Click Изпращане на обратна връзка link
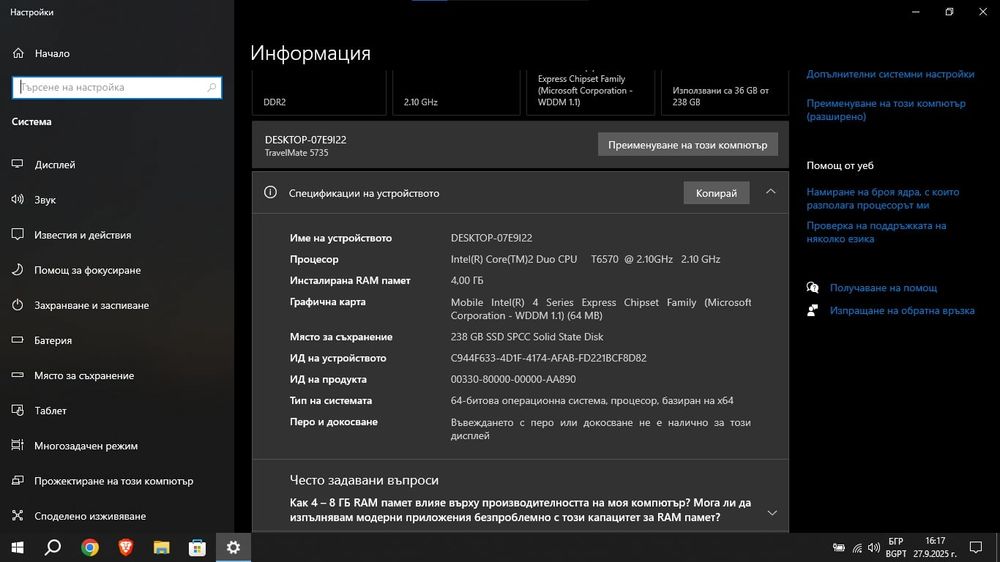Screen dimensions: 1000x562 tap(902, 310)
